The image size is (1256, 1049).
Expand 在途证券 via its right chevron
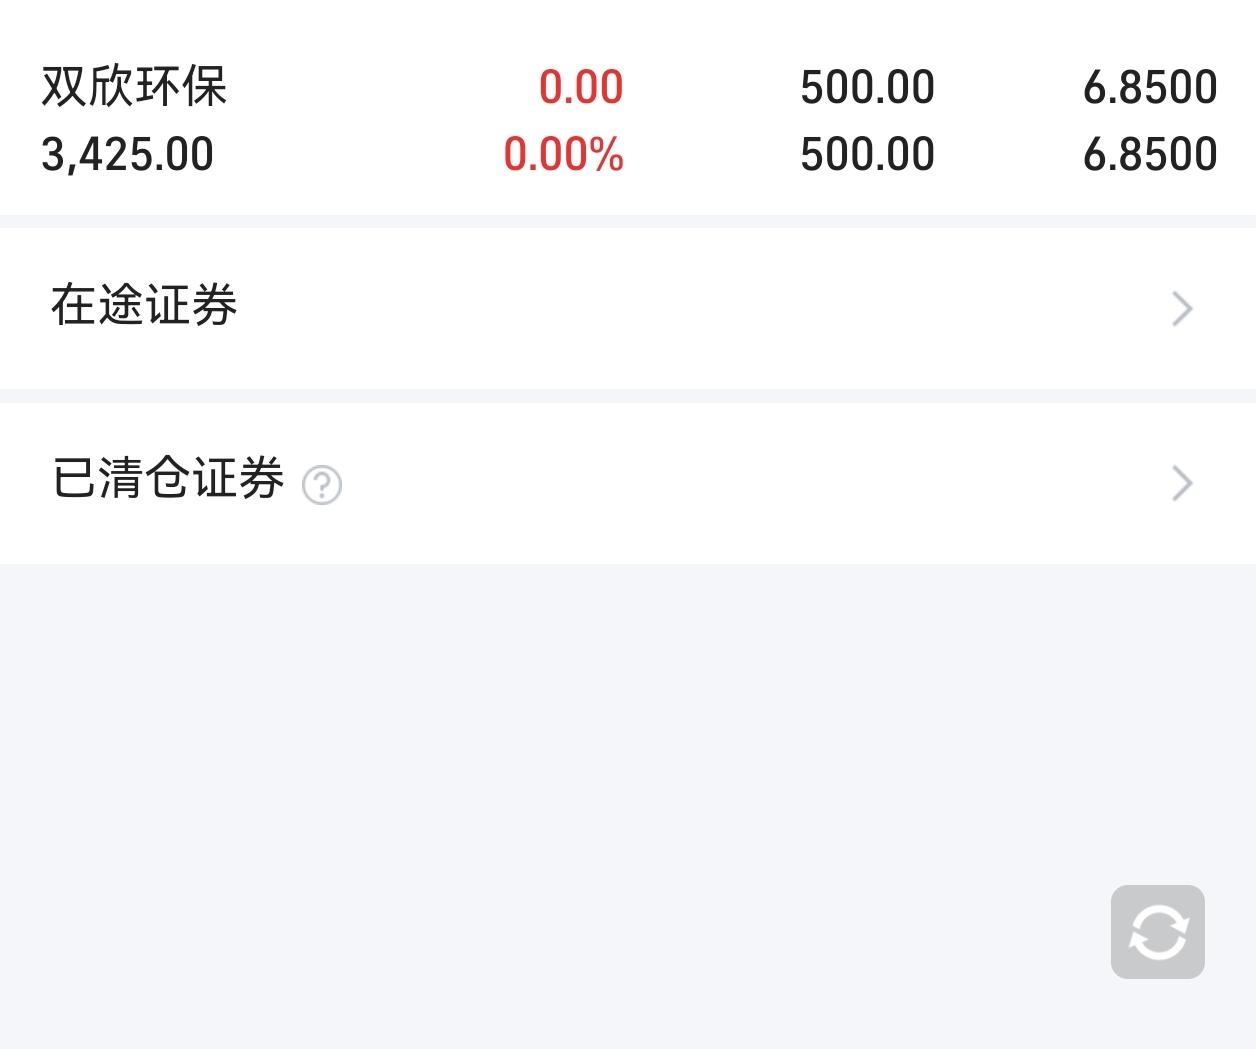[x=1182, y=308]
